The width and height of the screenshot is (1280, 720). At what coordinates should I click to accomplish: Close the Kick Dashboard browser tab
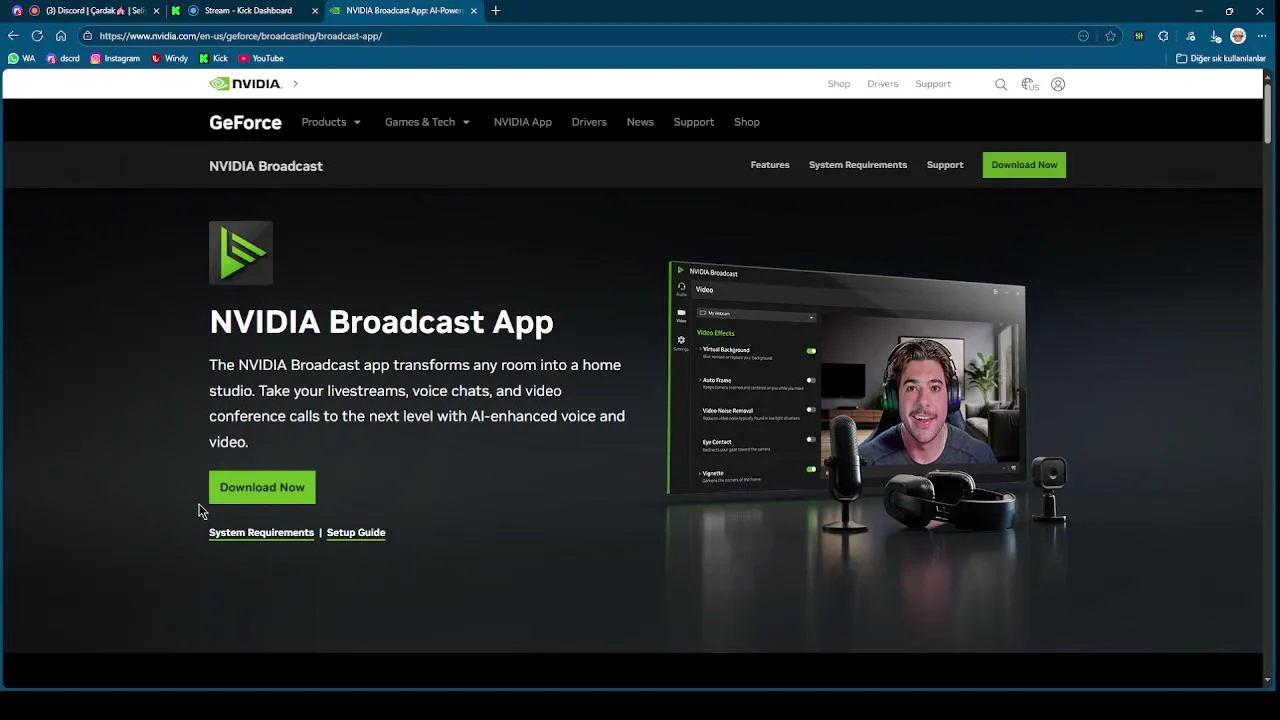pos(315,11)
